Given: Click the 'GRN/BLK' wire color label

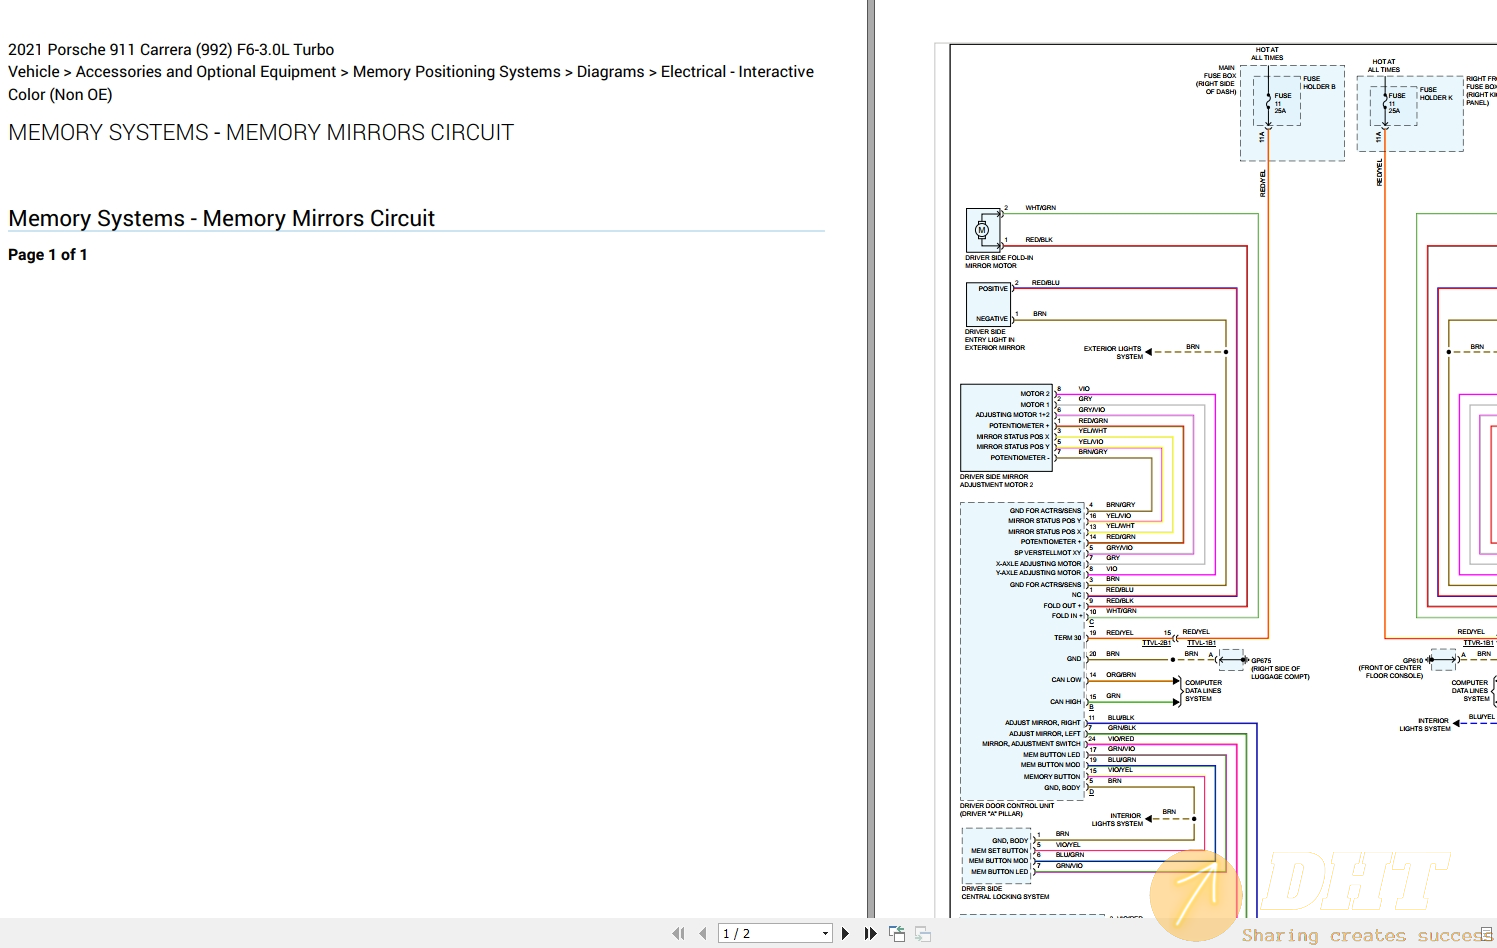Looking at the screenshot, I should coord(1122,728).
